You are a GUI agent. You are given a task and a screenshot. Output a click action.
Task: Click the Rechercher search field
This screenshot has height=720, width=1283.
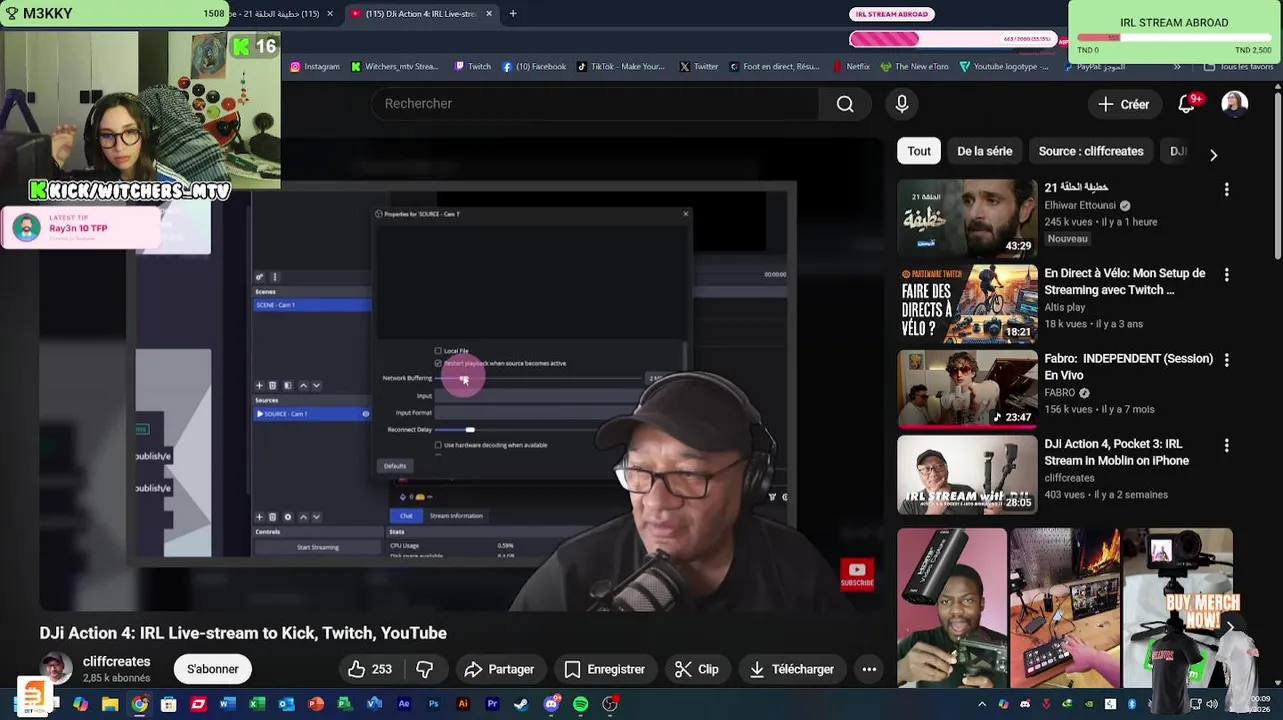595,104
